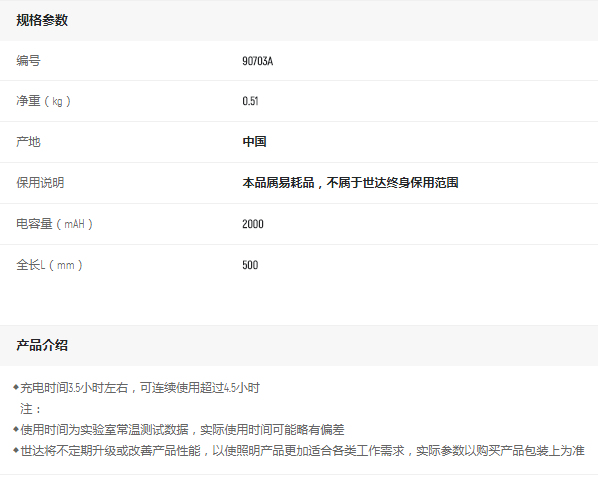Click the 保用说明 row label
598x484 pixels.
coord(40,183)
